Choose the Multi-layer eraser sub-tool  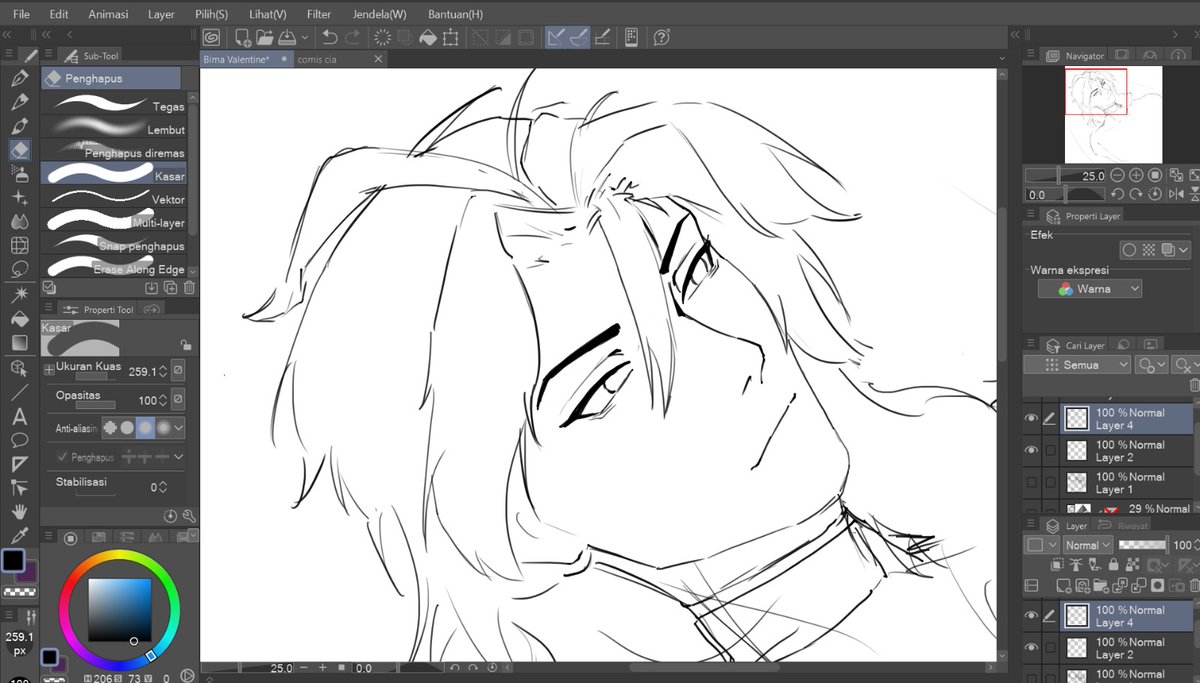[114, 221]
